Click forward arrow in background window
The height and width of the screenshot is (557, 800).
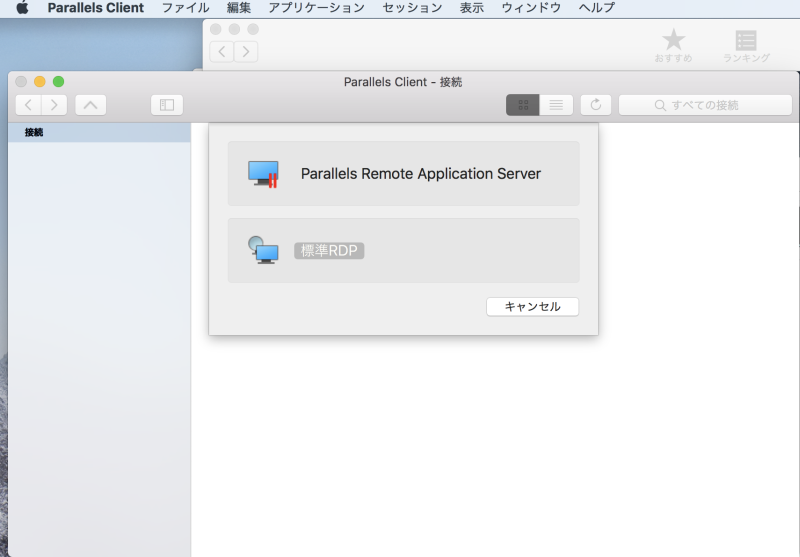(246, 52)
